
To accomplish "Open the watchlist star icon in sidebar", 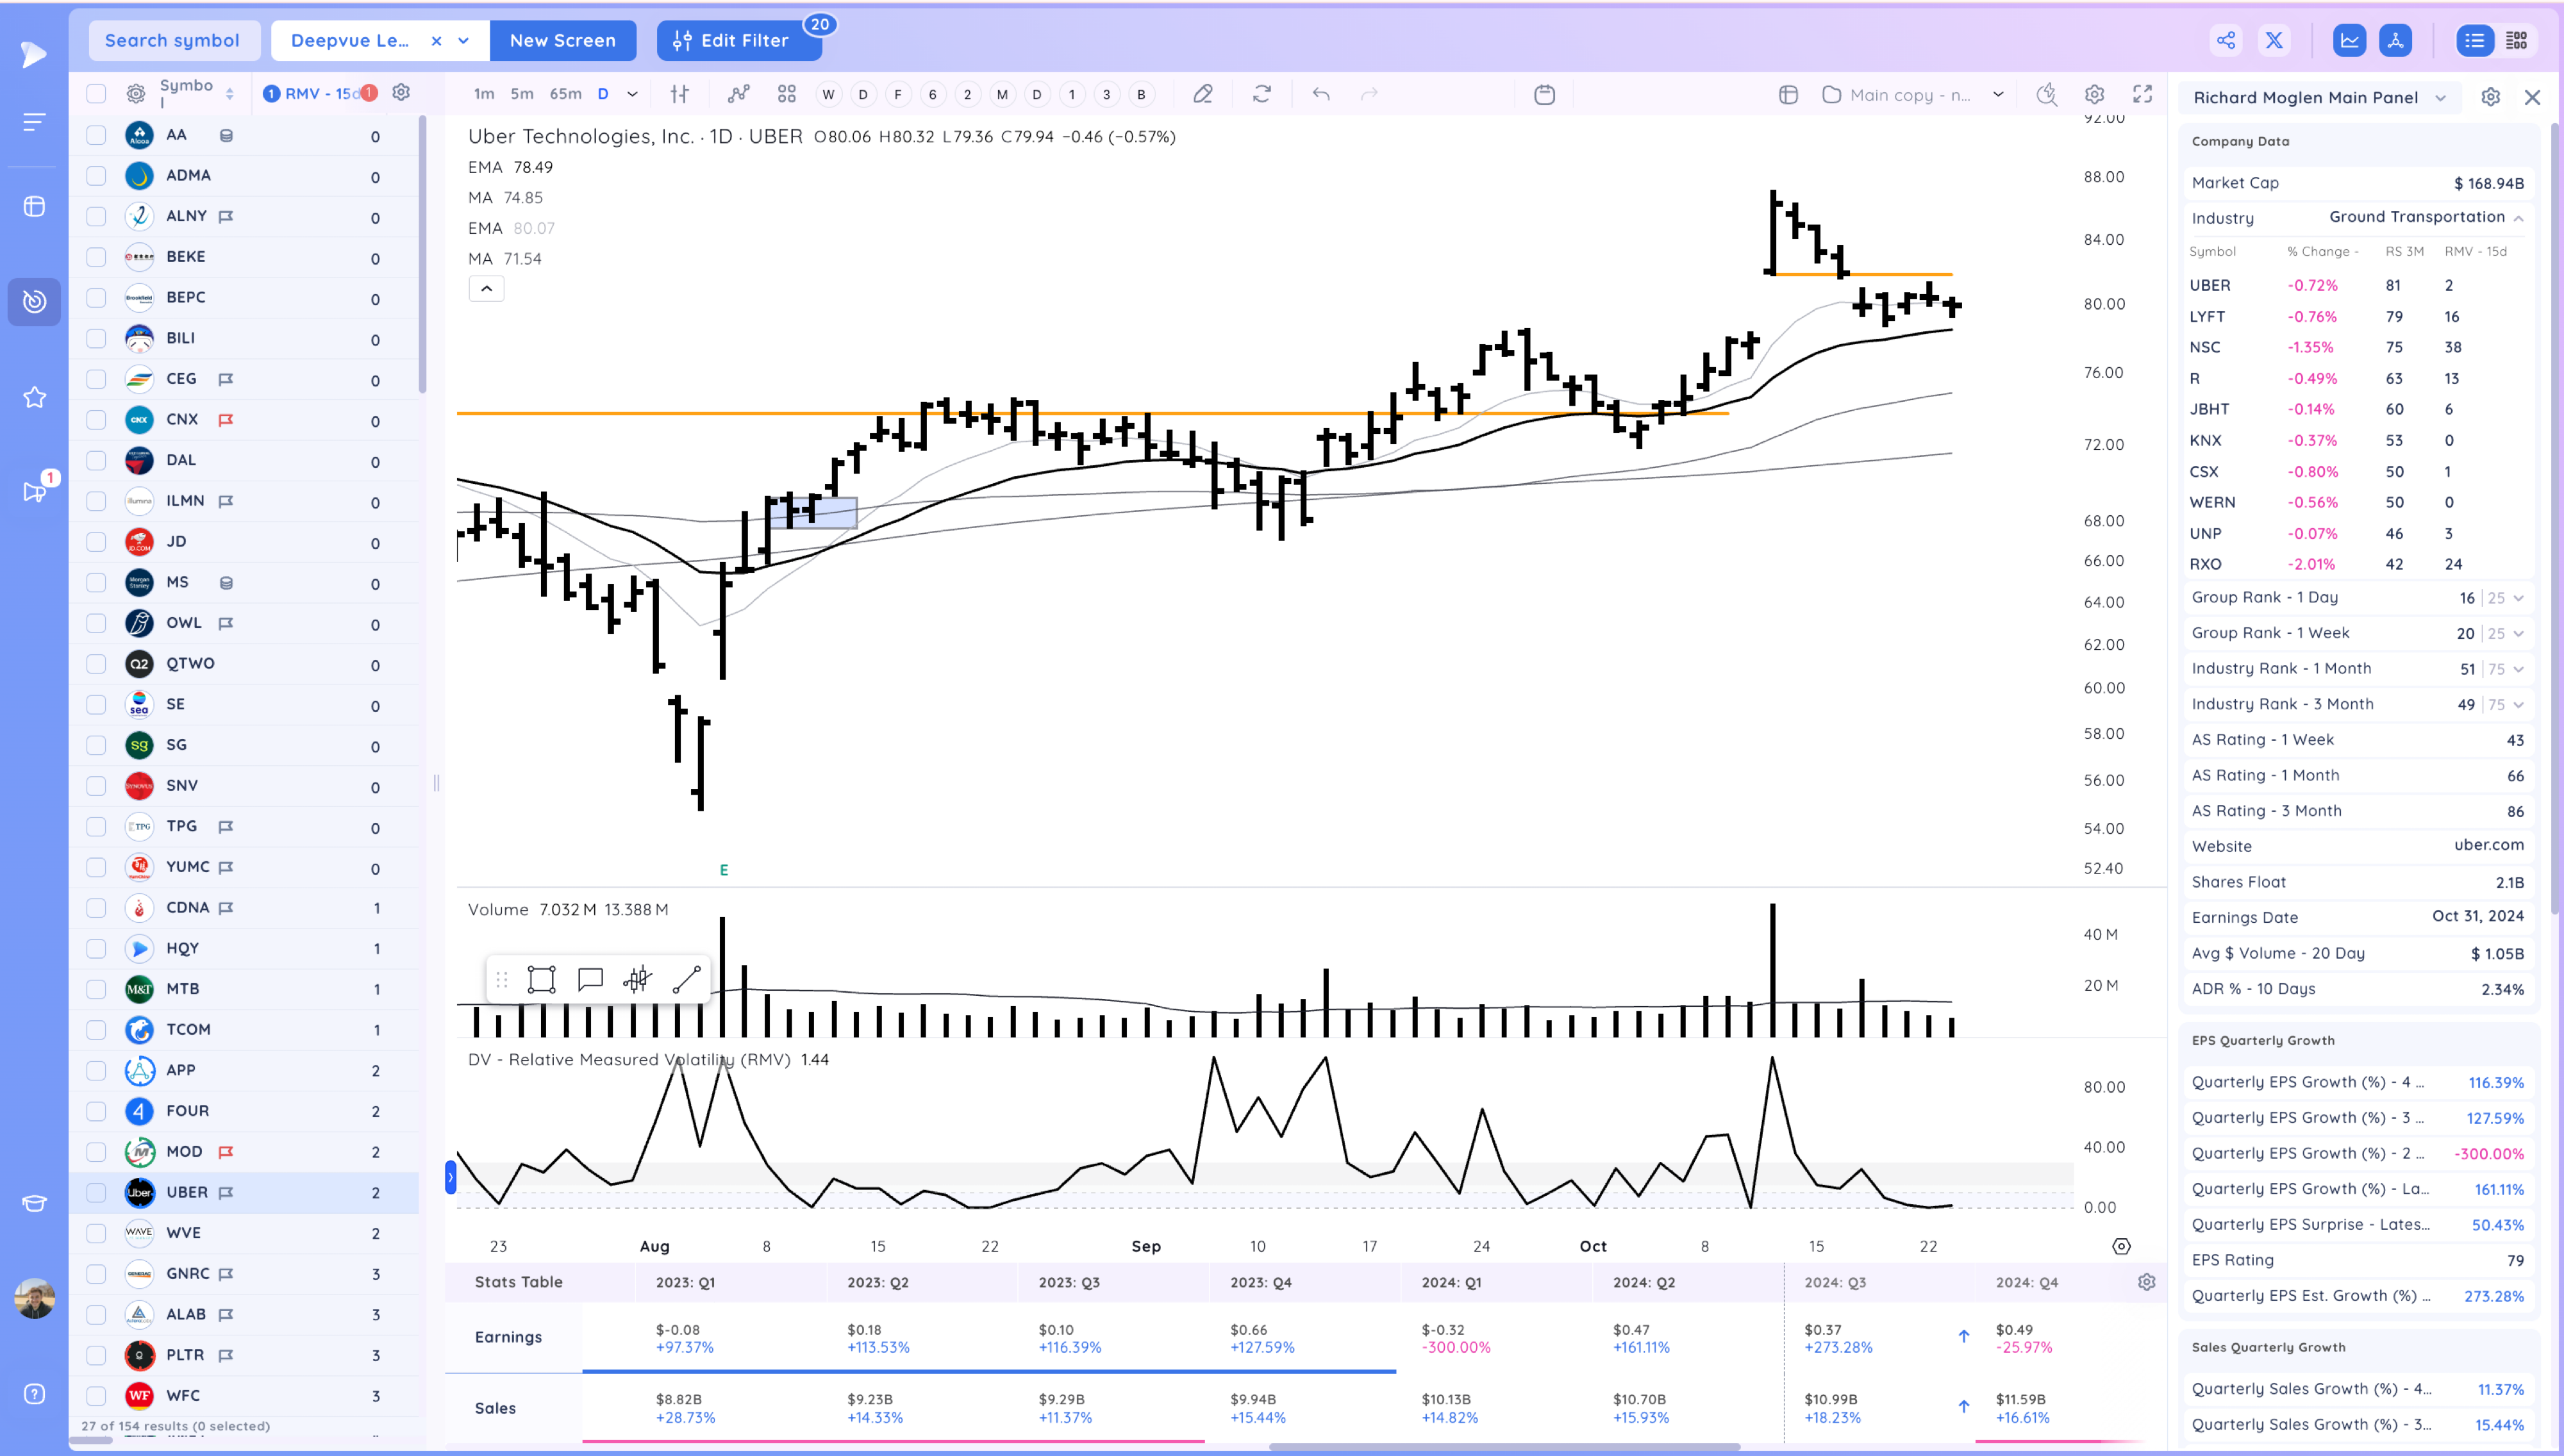I will coord(34,397).
